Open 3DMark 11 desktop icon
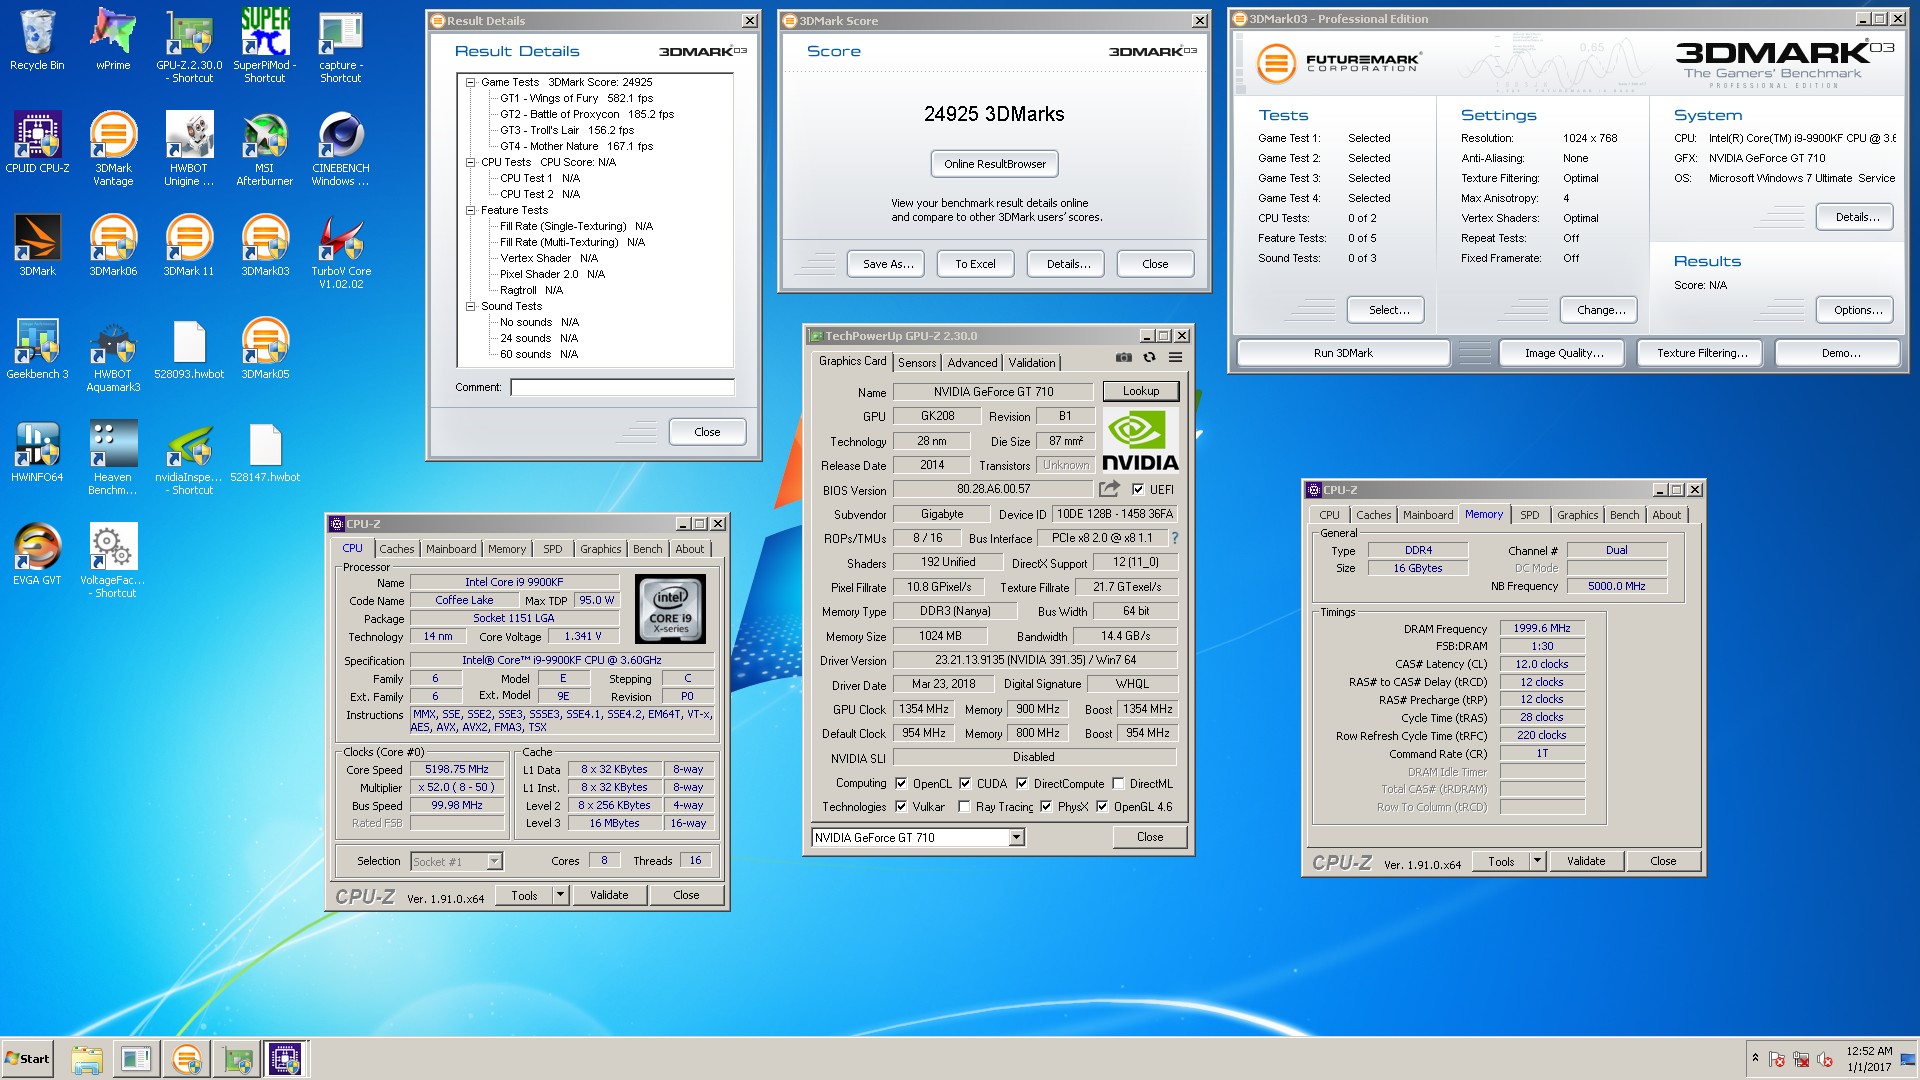 (189, 245)
